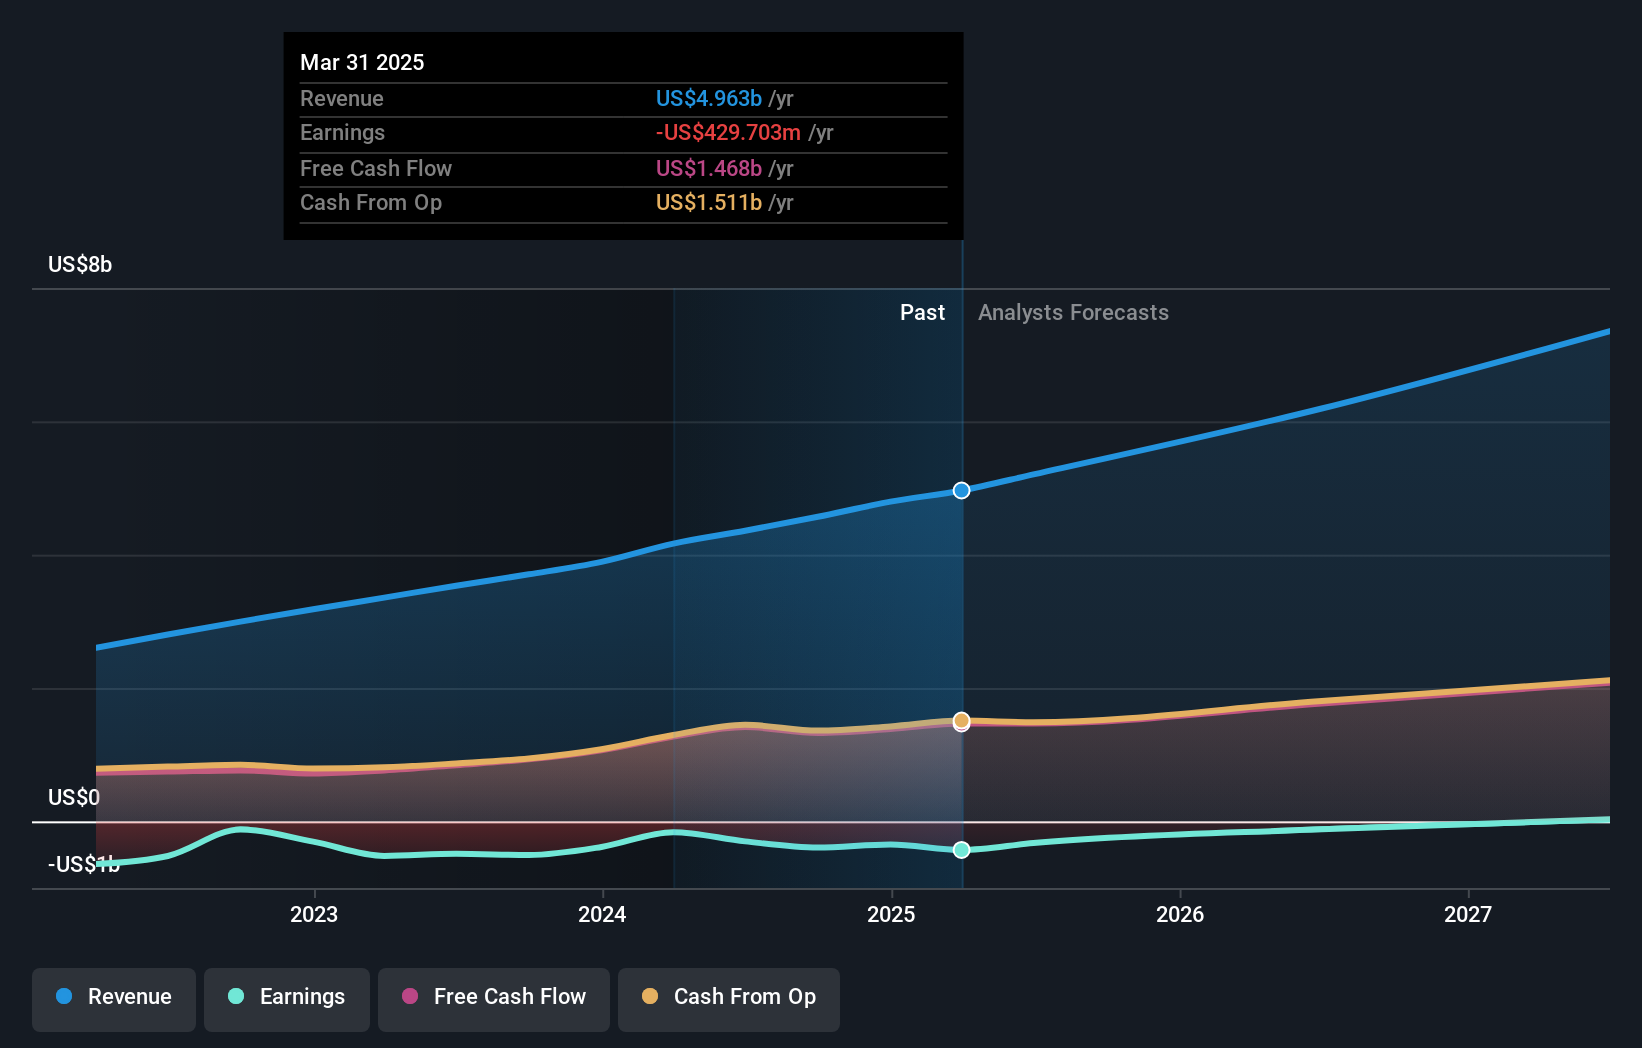Click the US$8b y-axis label
Image resolution: width=1642 pixels, height=1048 pixels.
80,264
